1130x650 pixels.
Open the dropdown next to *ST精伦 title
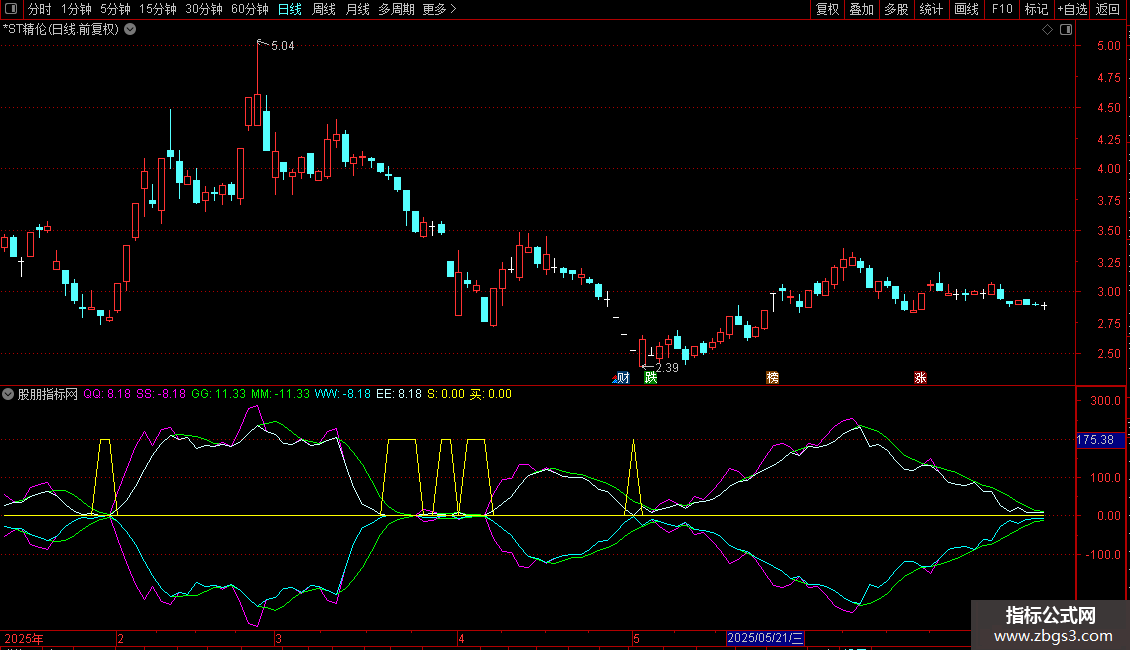click(131, 29)
